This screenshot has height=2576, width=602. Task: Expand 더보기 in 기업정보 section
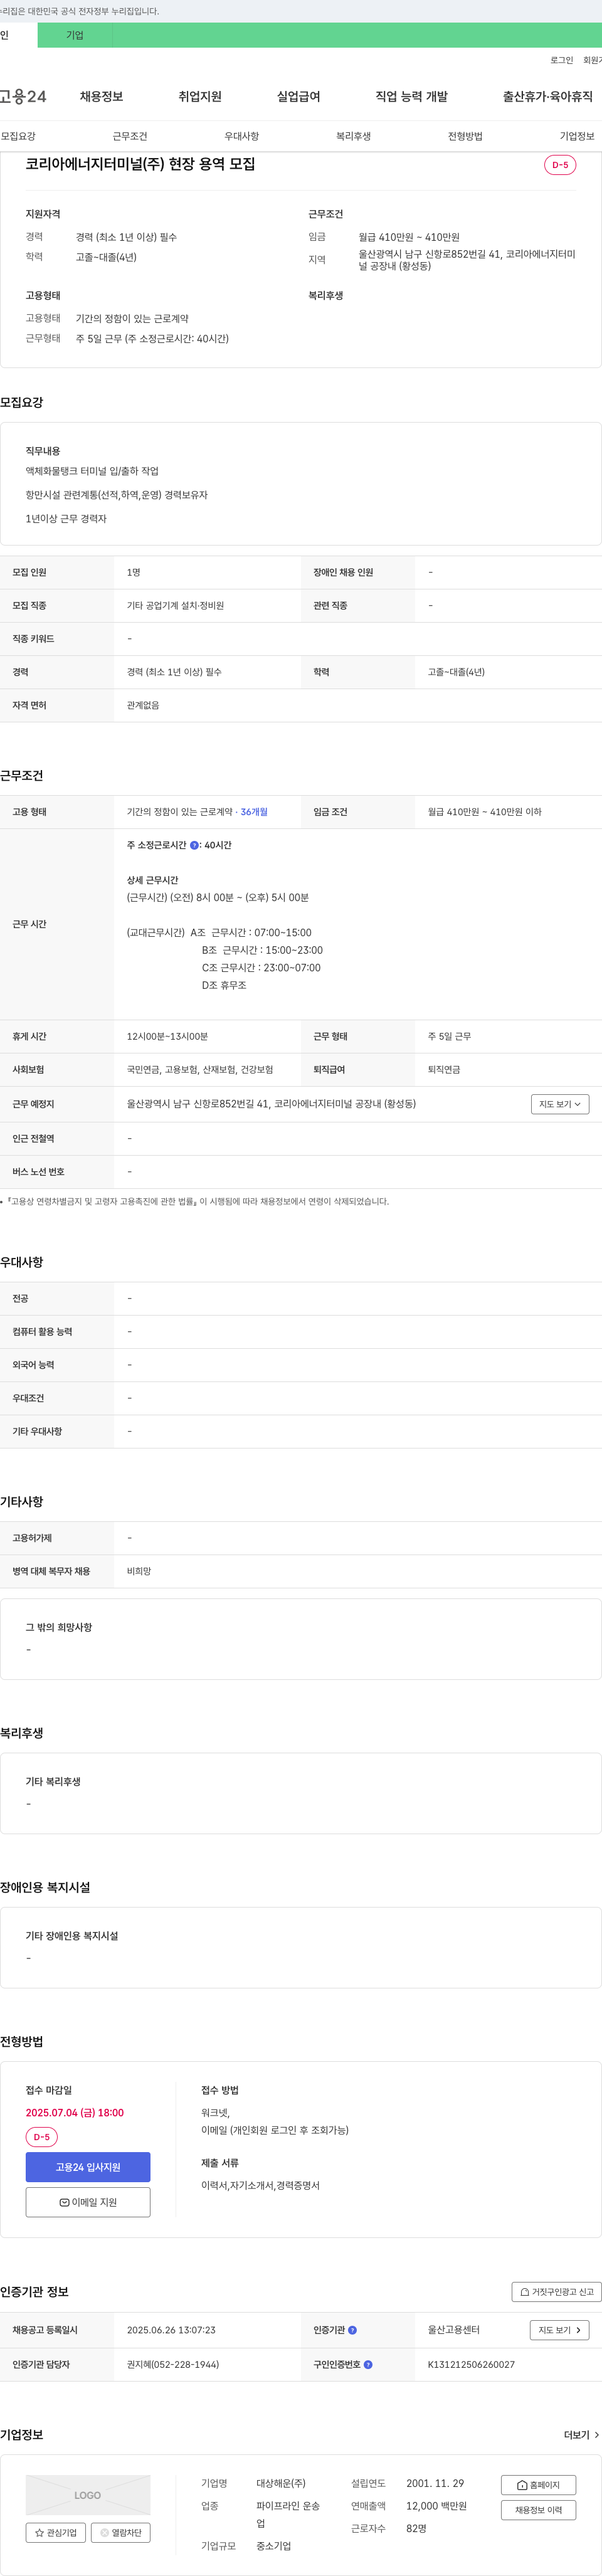click(582, 2435)
